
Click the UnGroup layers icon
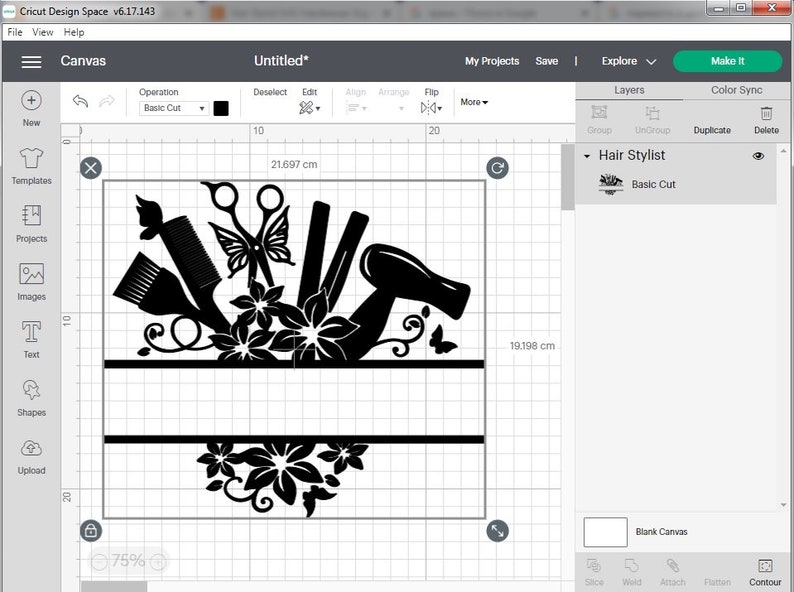[x=652, y=120]
